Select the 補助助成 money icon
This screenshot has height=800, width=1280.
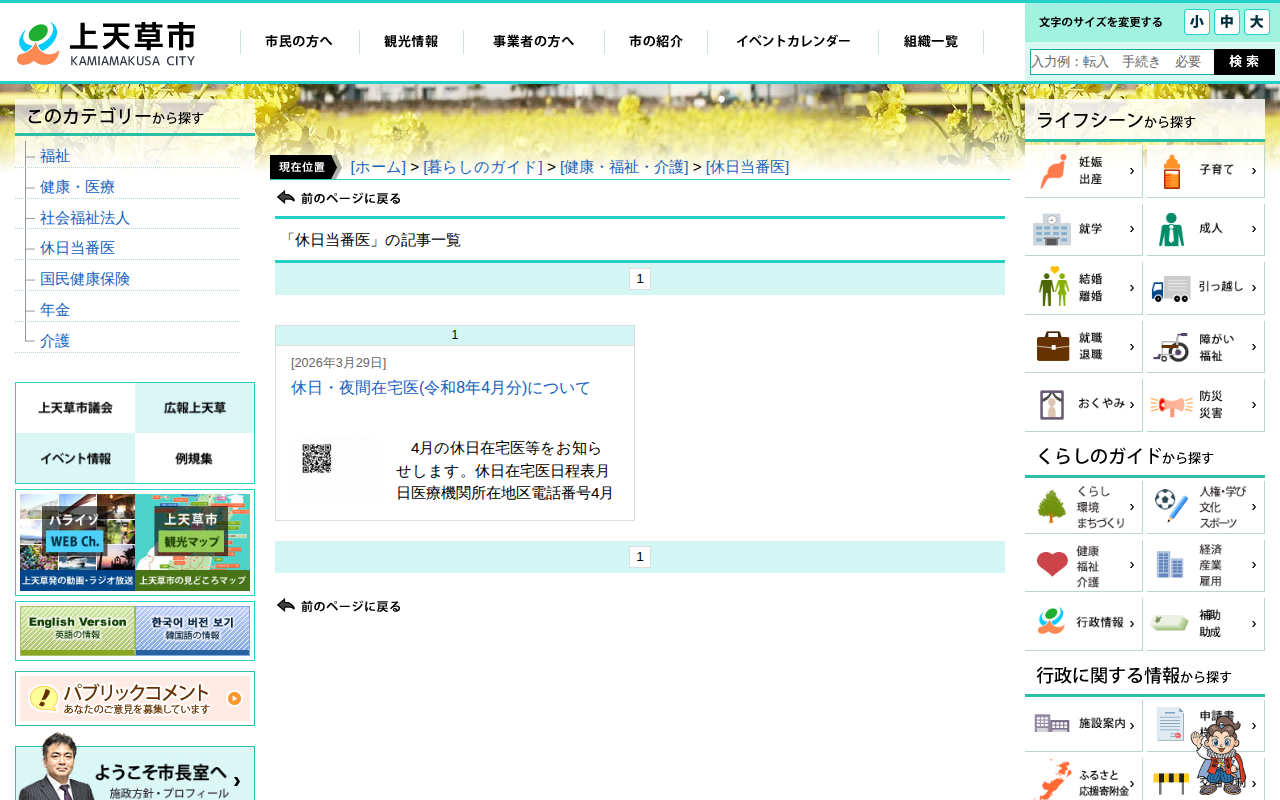point(1205,624)
